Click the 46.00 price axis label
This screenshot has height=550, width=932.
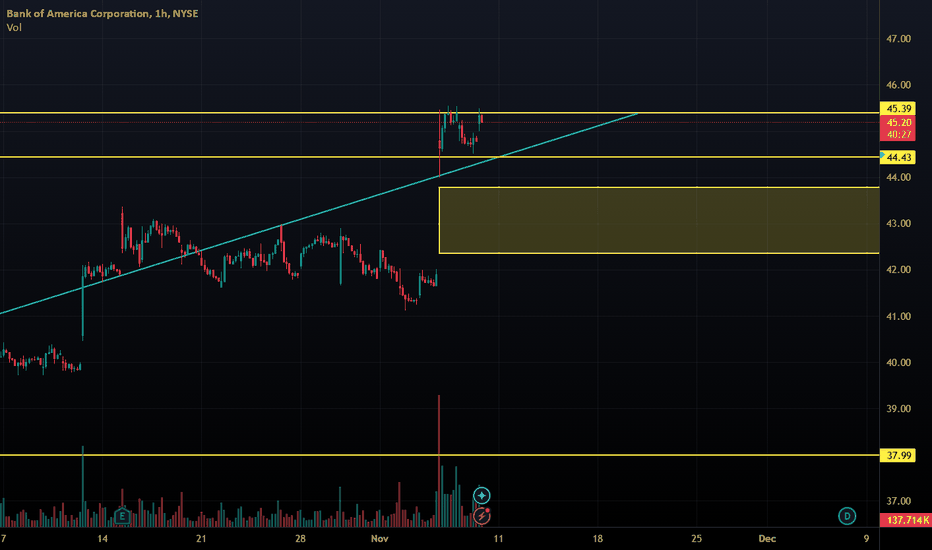tap(898, 85)
